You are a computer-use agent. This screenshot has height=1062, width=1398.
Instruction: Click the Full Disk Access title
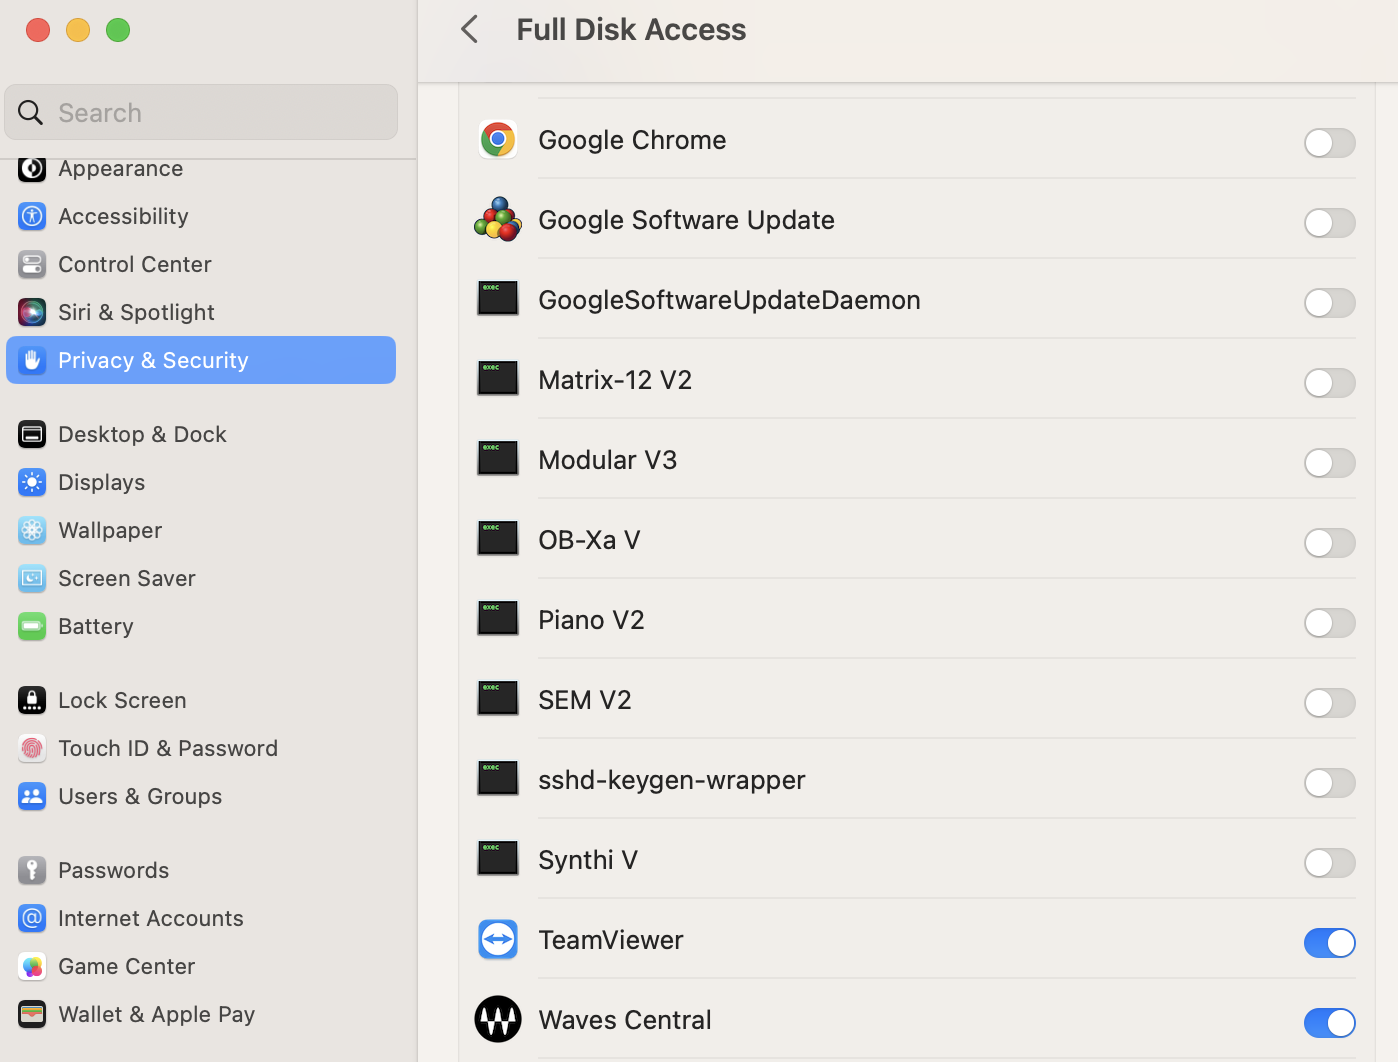[x=631, y=30]
